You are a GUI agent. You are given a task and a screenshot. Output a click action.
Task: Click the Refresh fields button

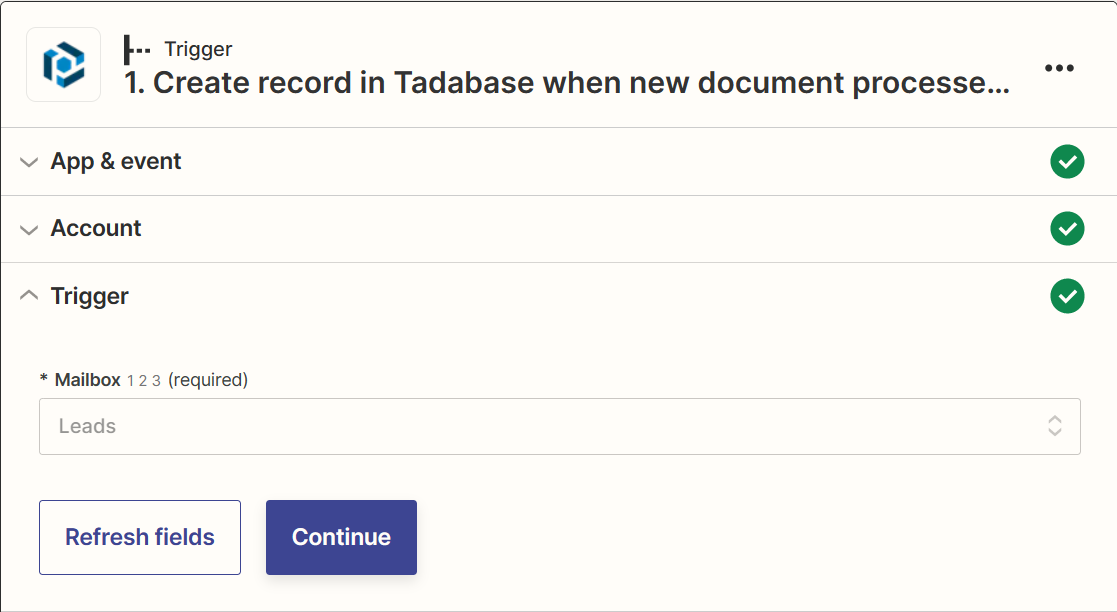tap(139, 537)
